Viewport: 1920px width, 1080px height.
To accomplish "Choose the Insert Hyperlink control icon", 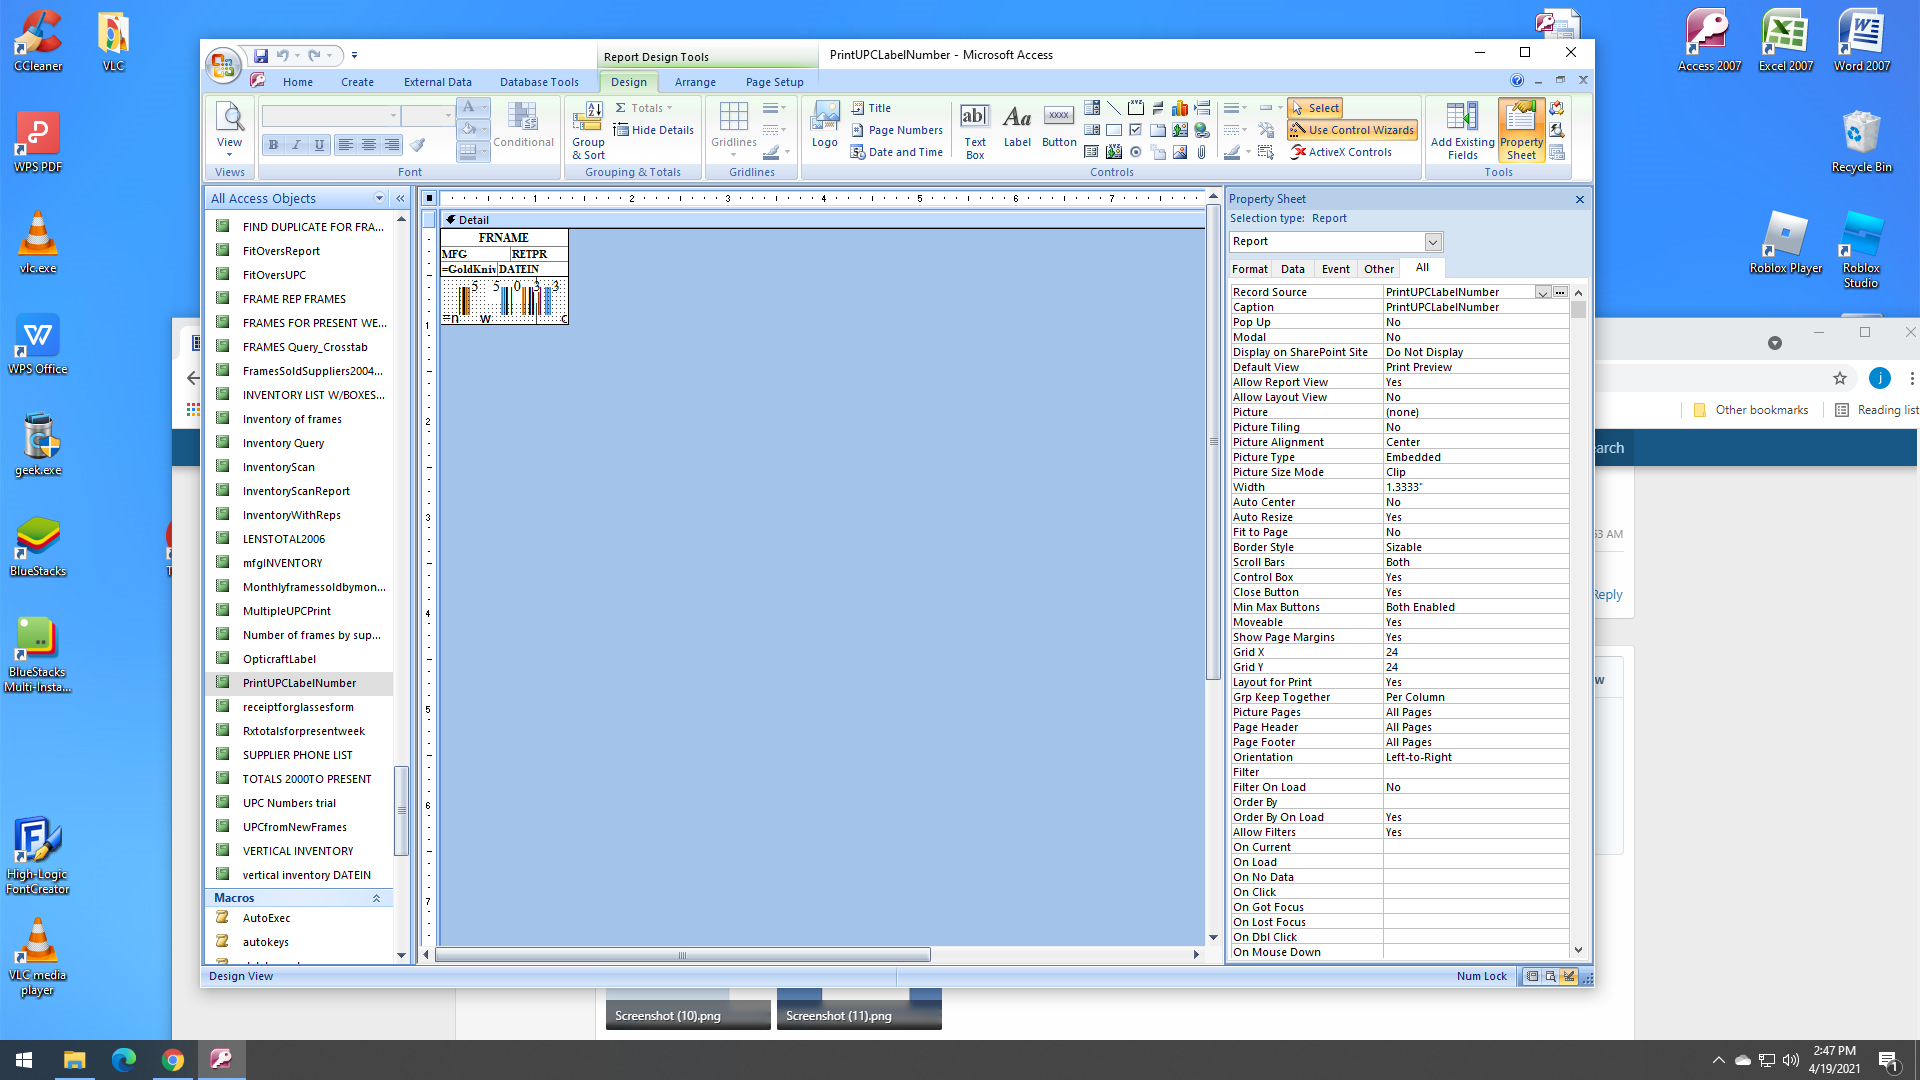I will tap(1202, 130).
